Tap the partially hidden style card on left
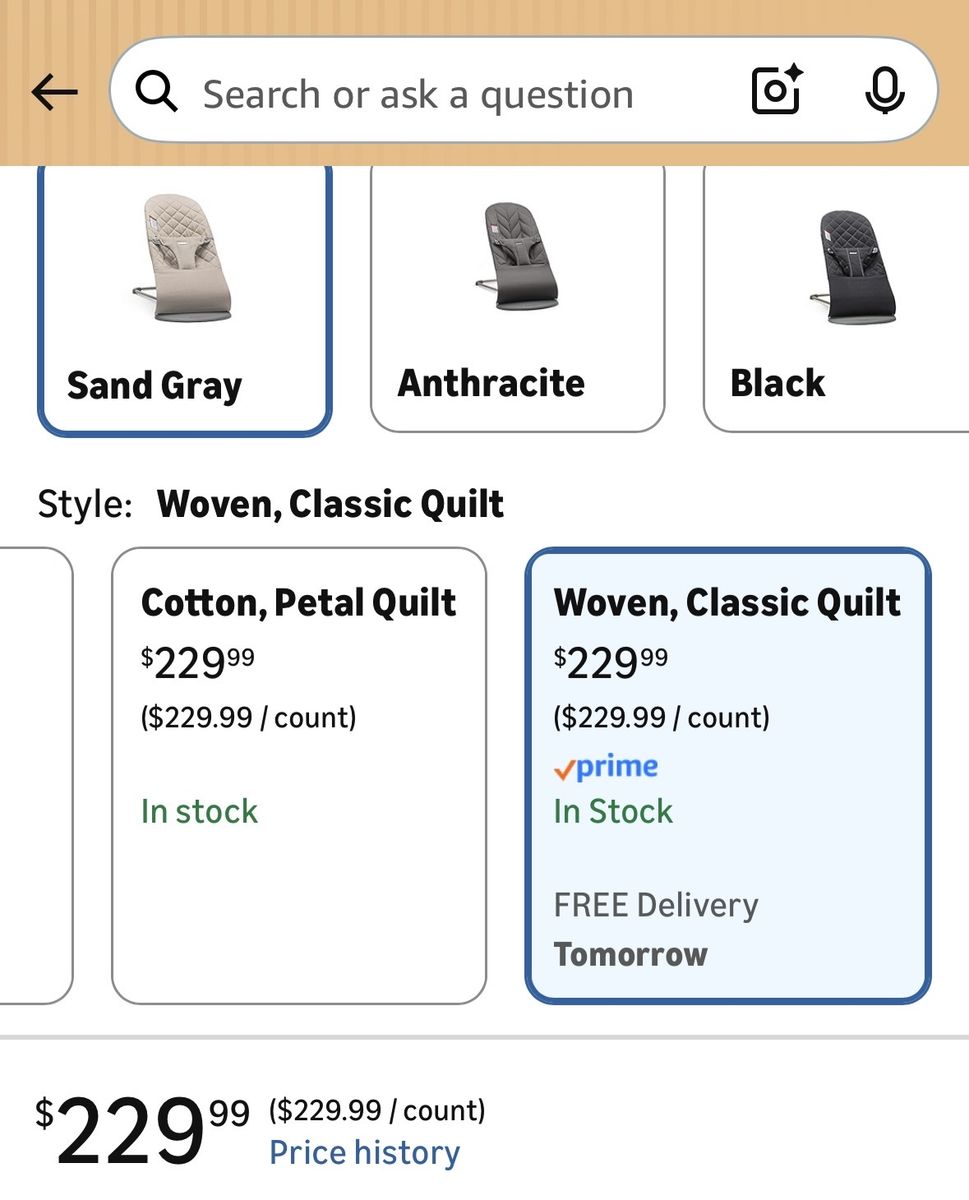 click(36, 775)
